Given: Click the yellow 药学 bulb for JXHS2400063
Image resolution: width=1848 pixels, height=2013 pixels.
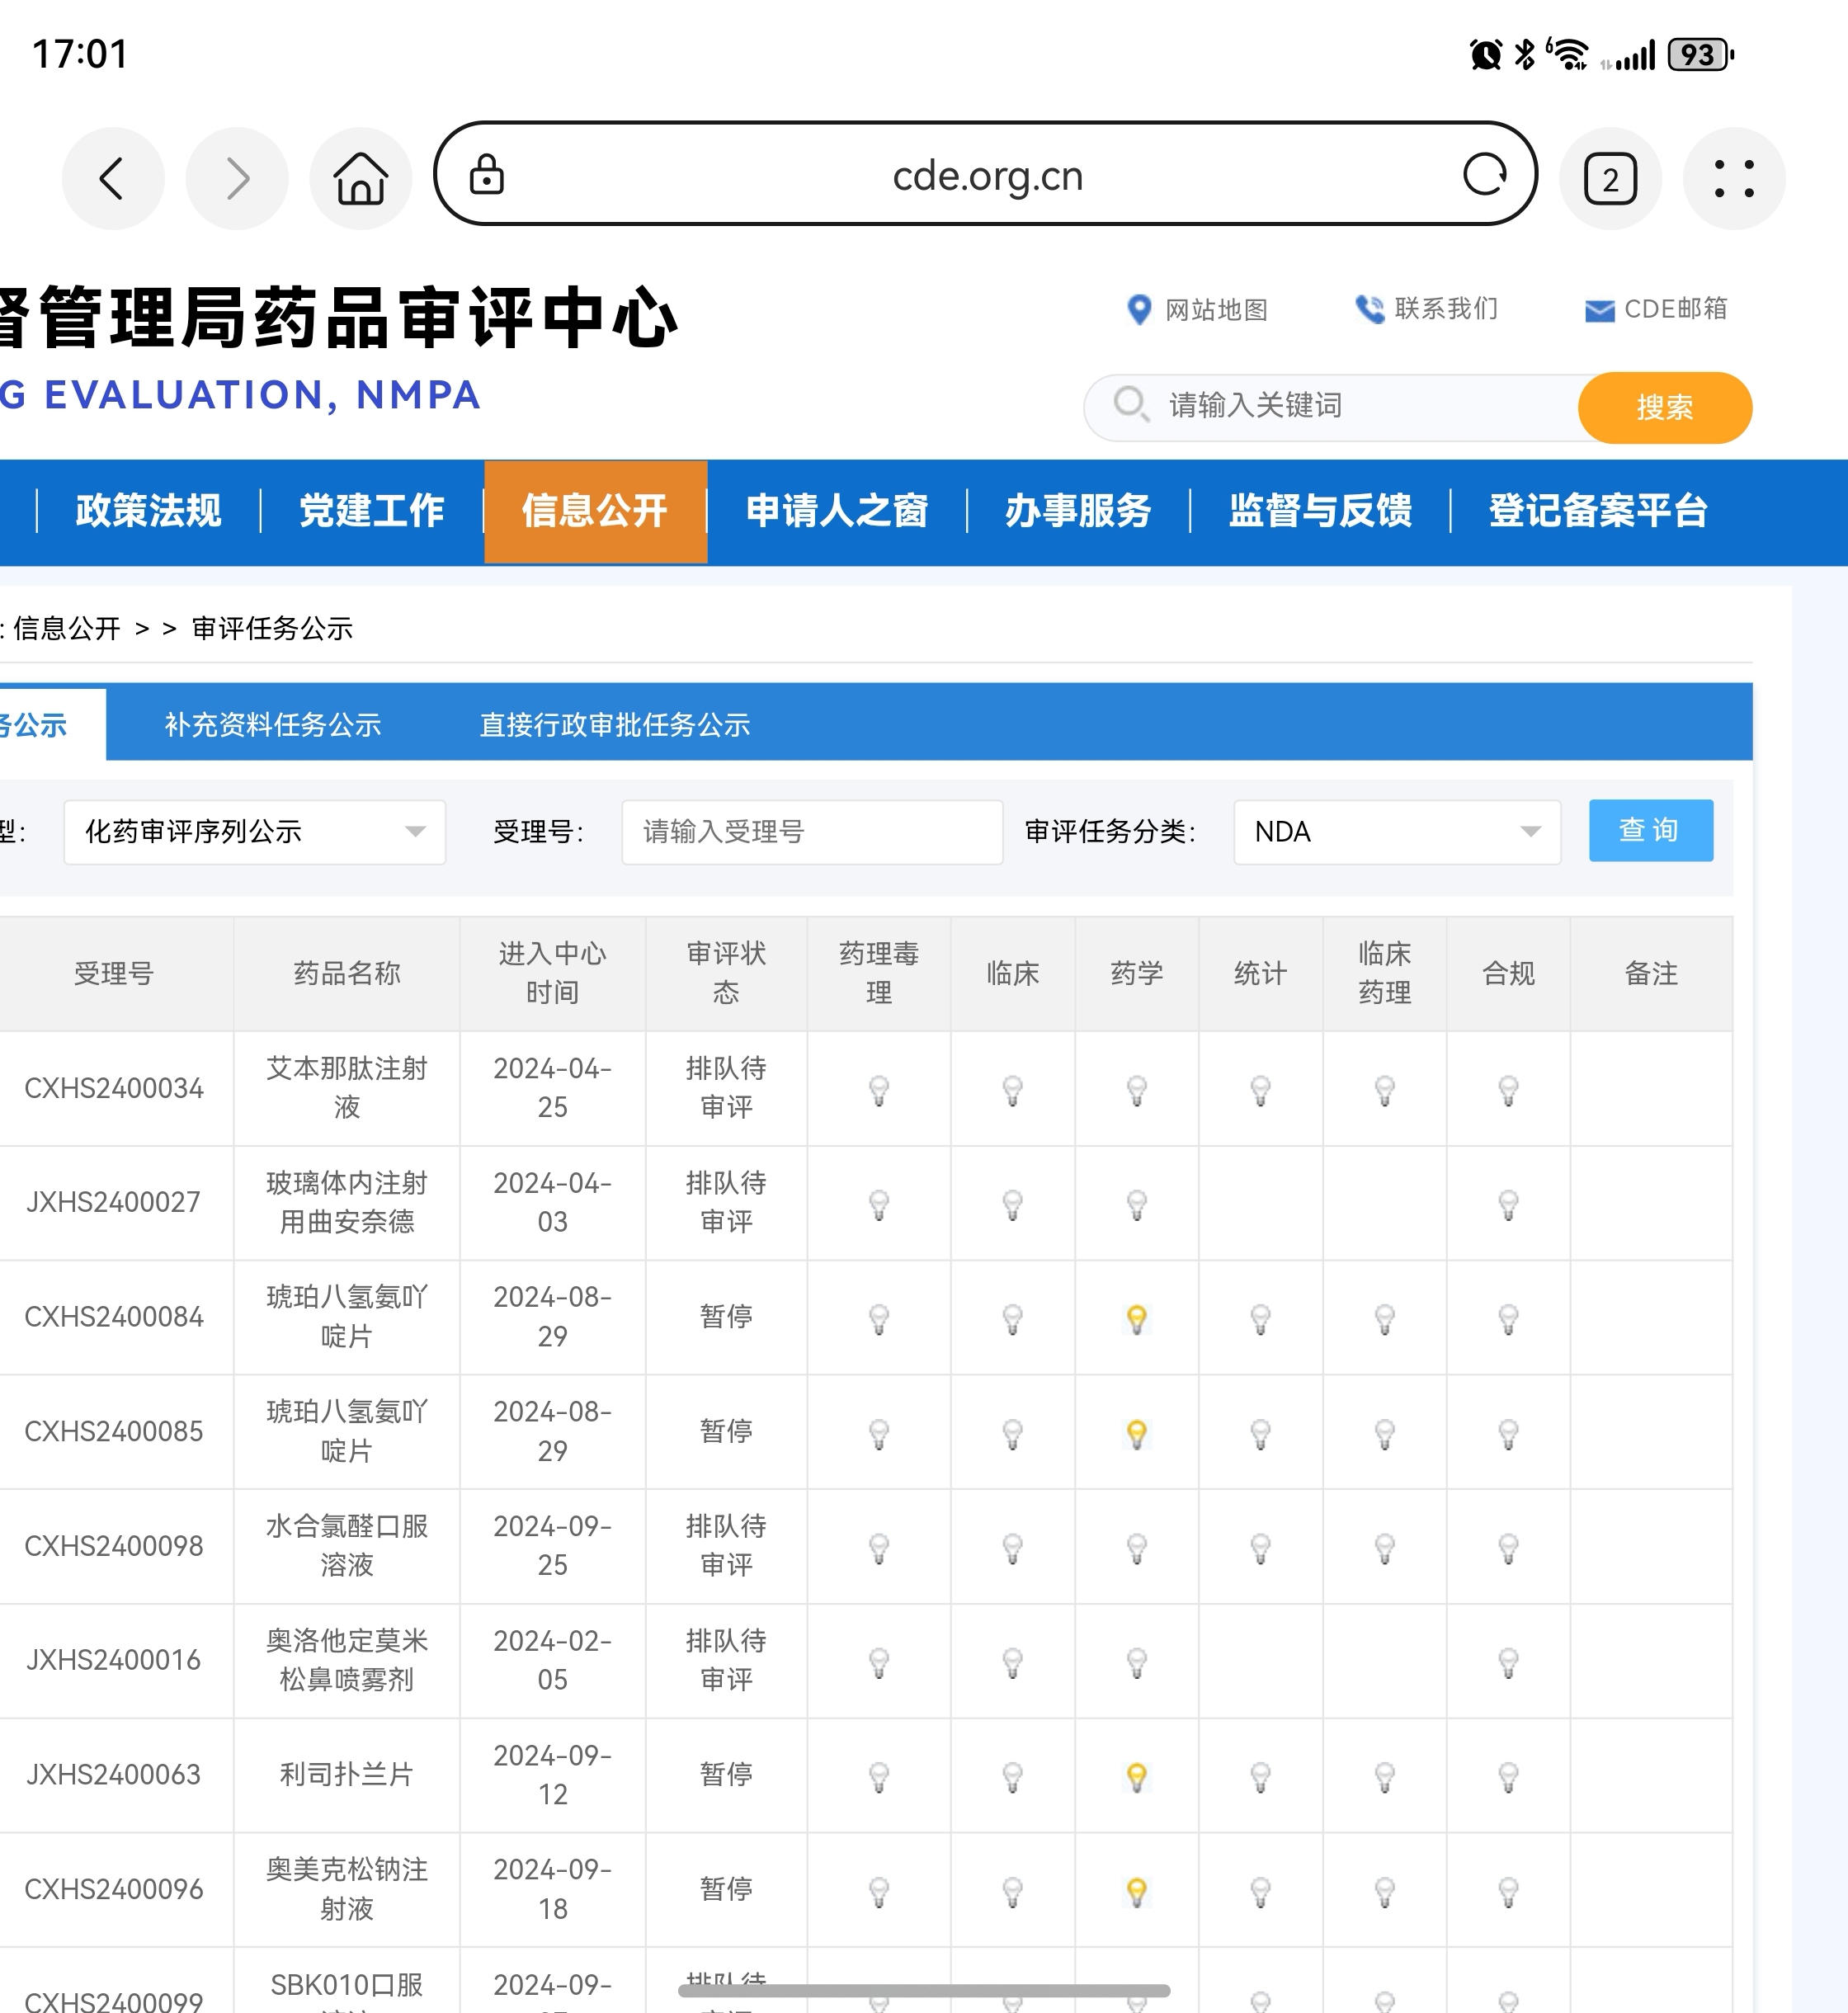Looking at the screenshot, I should tap(1136, 1777).
